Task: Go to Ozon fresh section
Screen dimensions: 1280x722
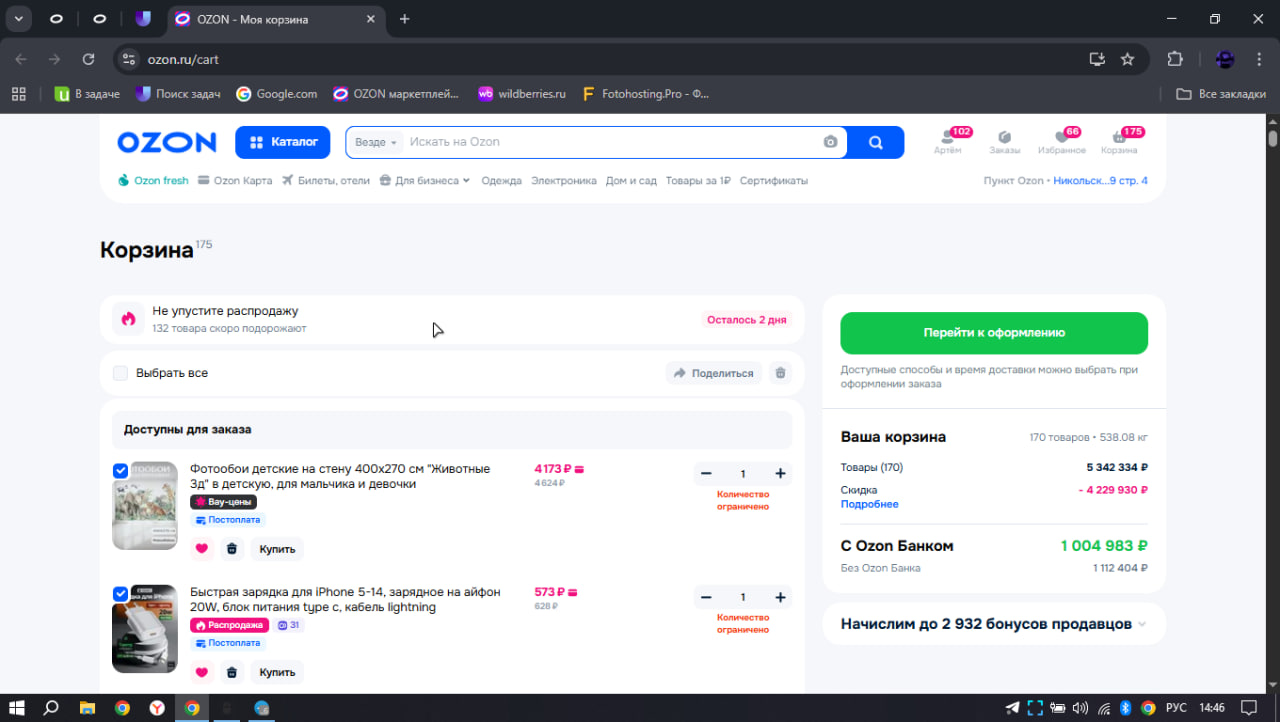Action: coord(153,181)
